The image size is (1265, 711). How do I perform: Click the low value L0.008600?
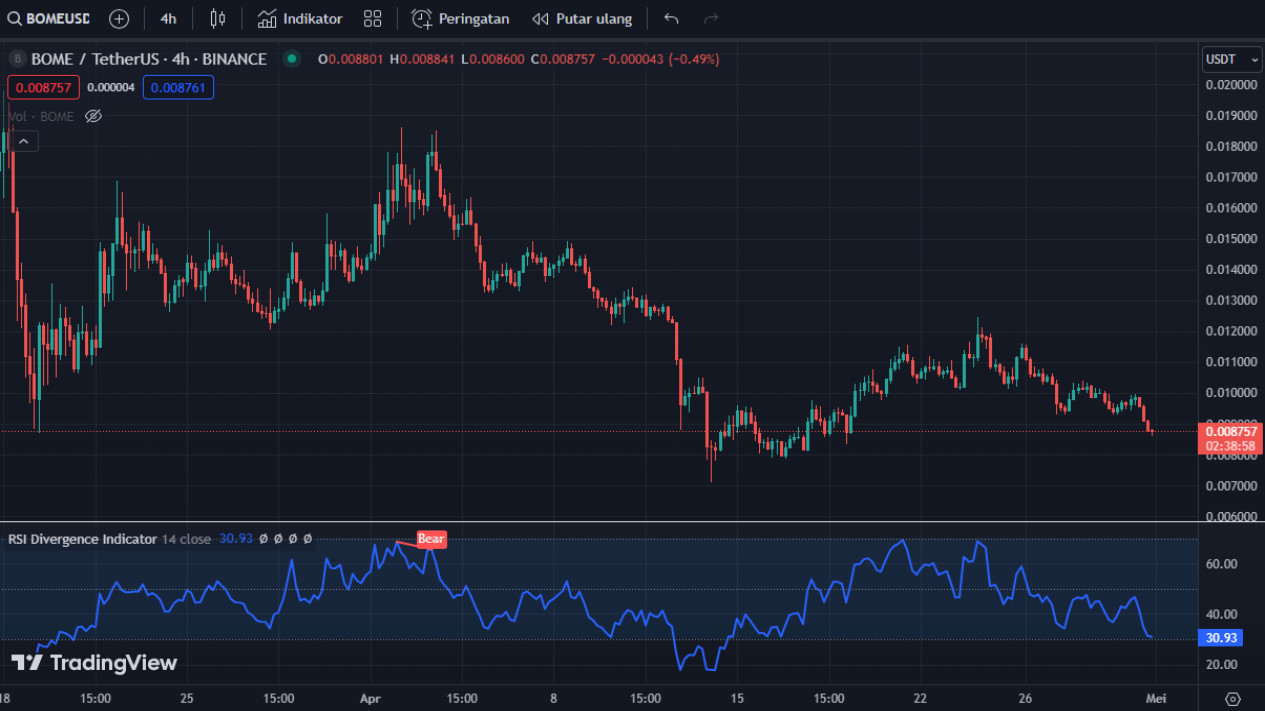493,59
